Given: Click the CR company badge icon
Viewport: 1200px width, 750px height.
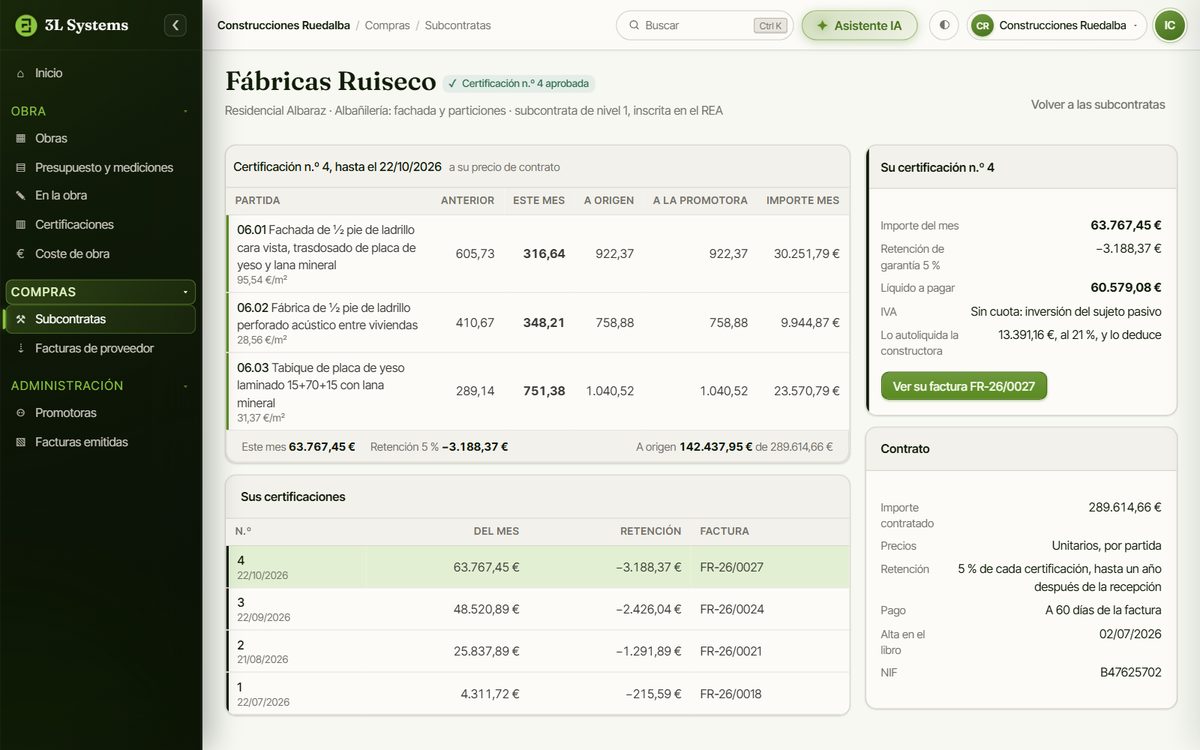Looking at the screenshot, I should [982, 25].
